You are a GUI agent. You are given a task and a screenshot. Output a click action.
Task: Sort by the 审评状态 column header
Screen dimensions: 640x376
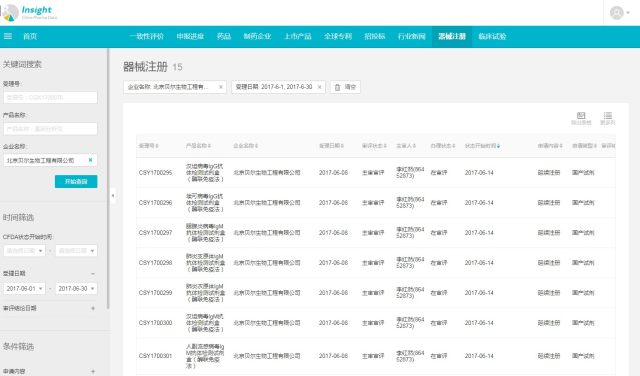click(x=374, y=146)
